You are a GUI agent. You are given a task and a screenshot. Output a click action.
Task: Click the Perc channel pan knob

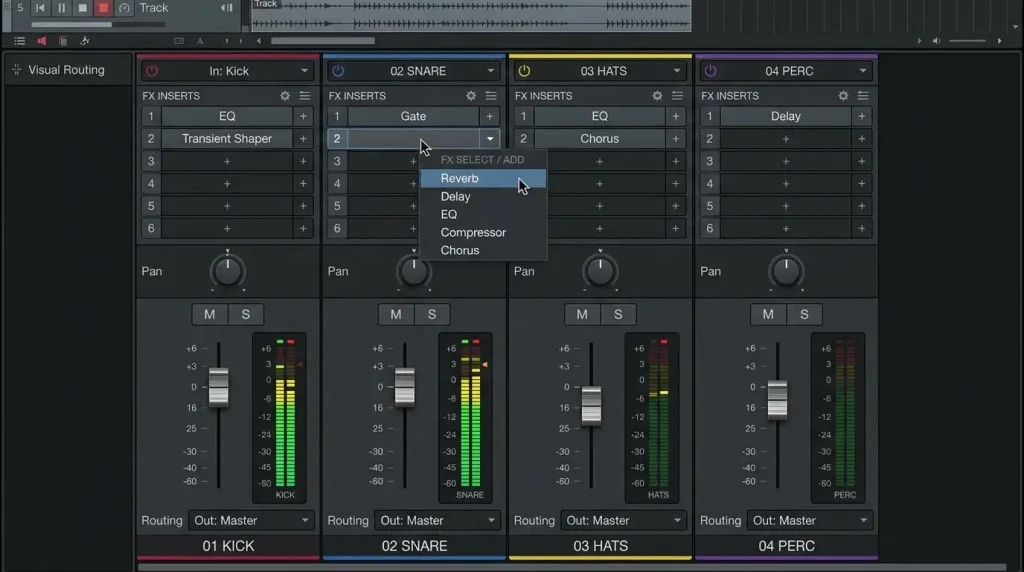tap(786, 272)
